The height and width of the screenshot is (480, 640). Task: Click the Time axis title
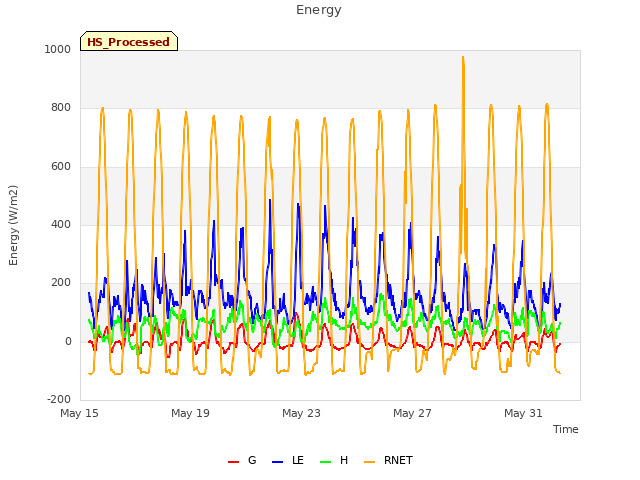coord(566,429)
